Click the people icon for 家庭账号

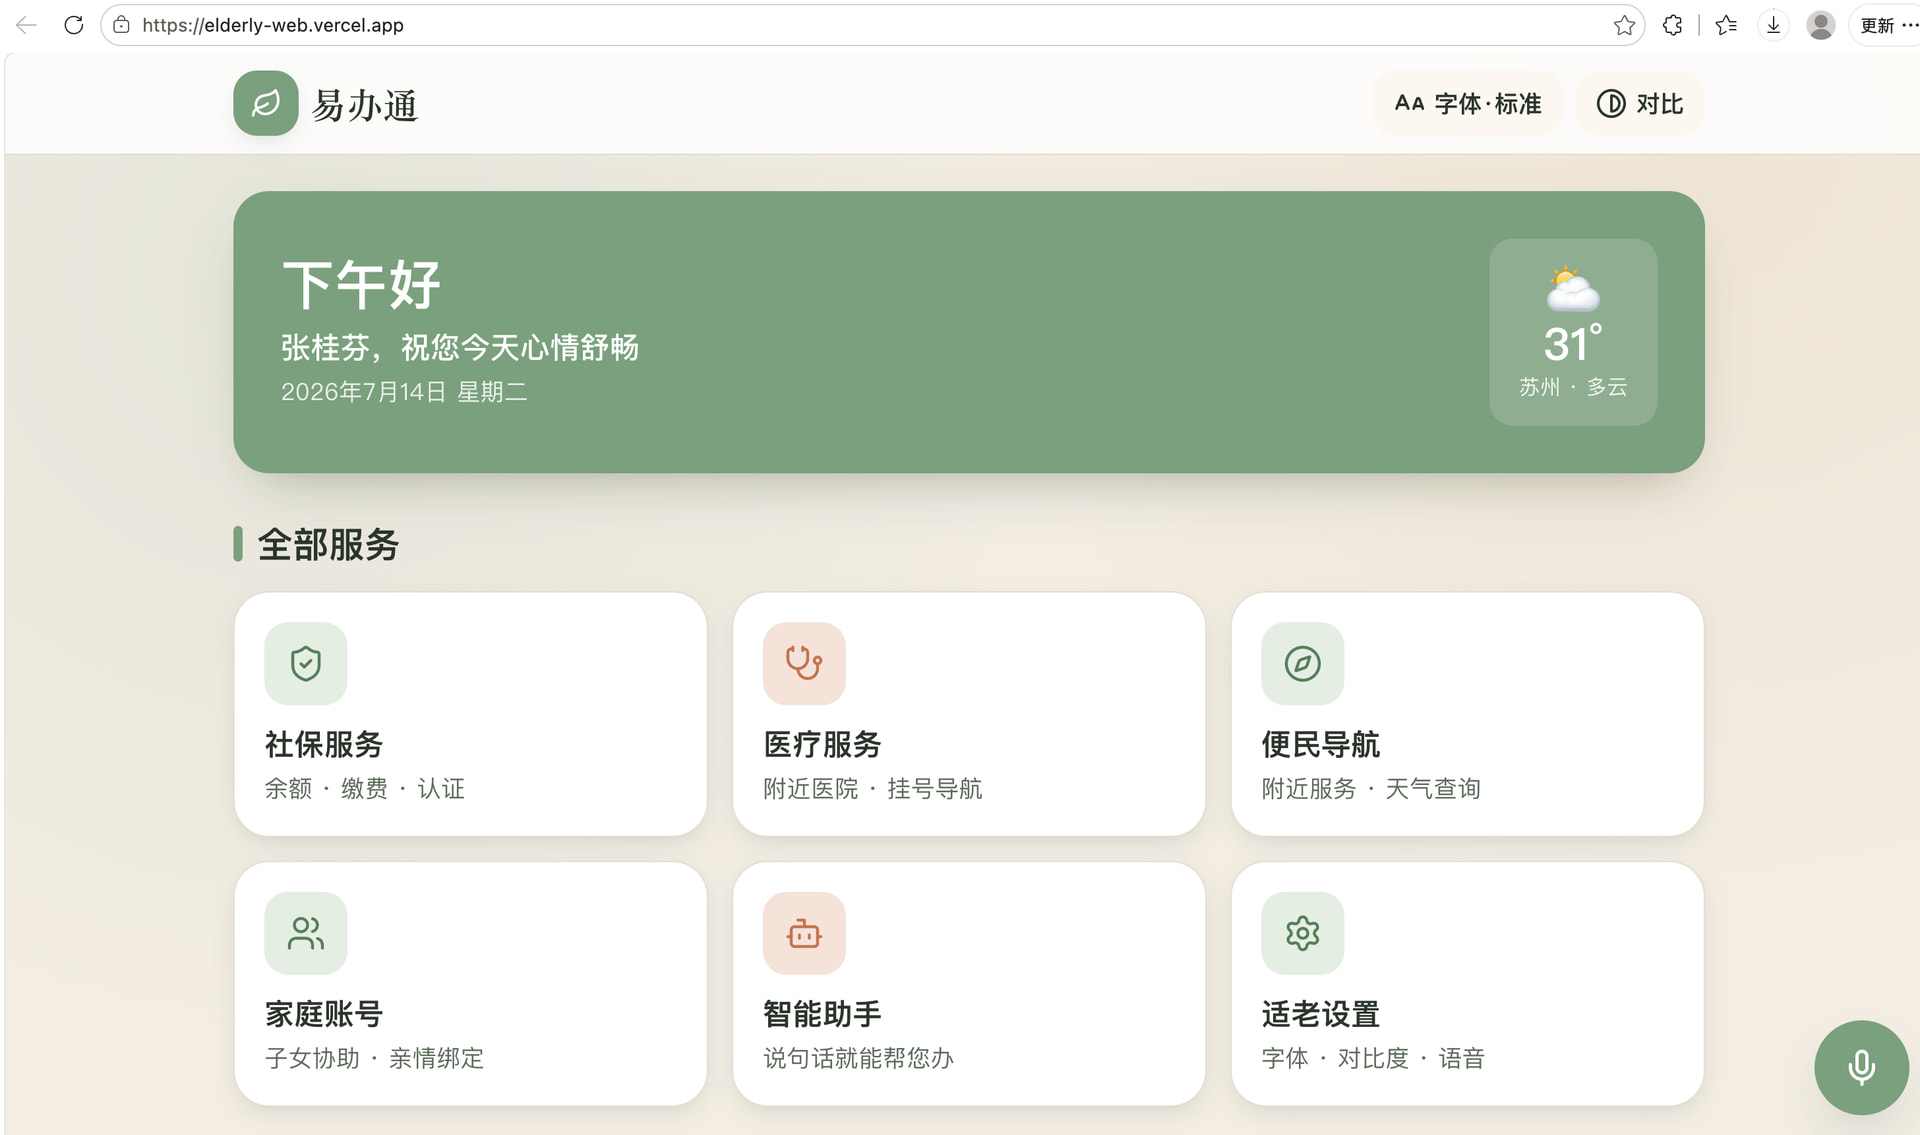(305, 933)
